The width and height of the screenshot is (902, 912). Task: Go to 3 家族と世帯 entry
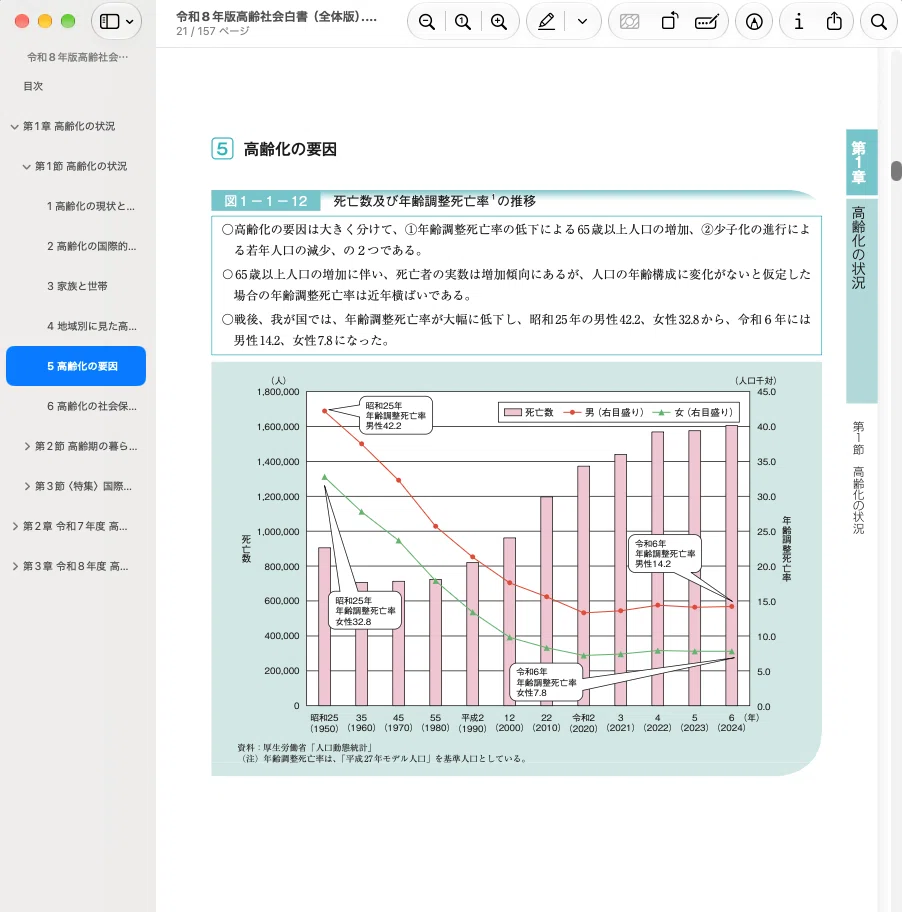[77, 286]
